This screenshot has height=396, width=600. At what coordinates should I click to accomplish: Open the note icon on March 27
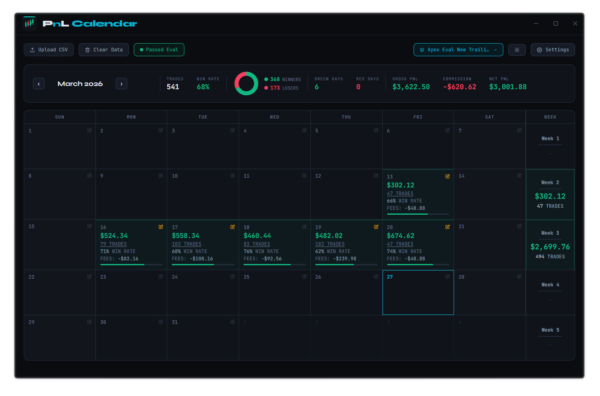(x=447, y=277)
